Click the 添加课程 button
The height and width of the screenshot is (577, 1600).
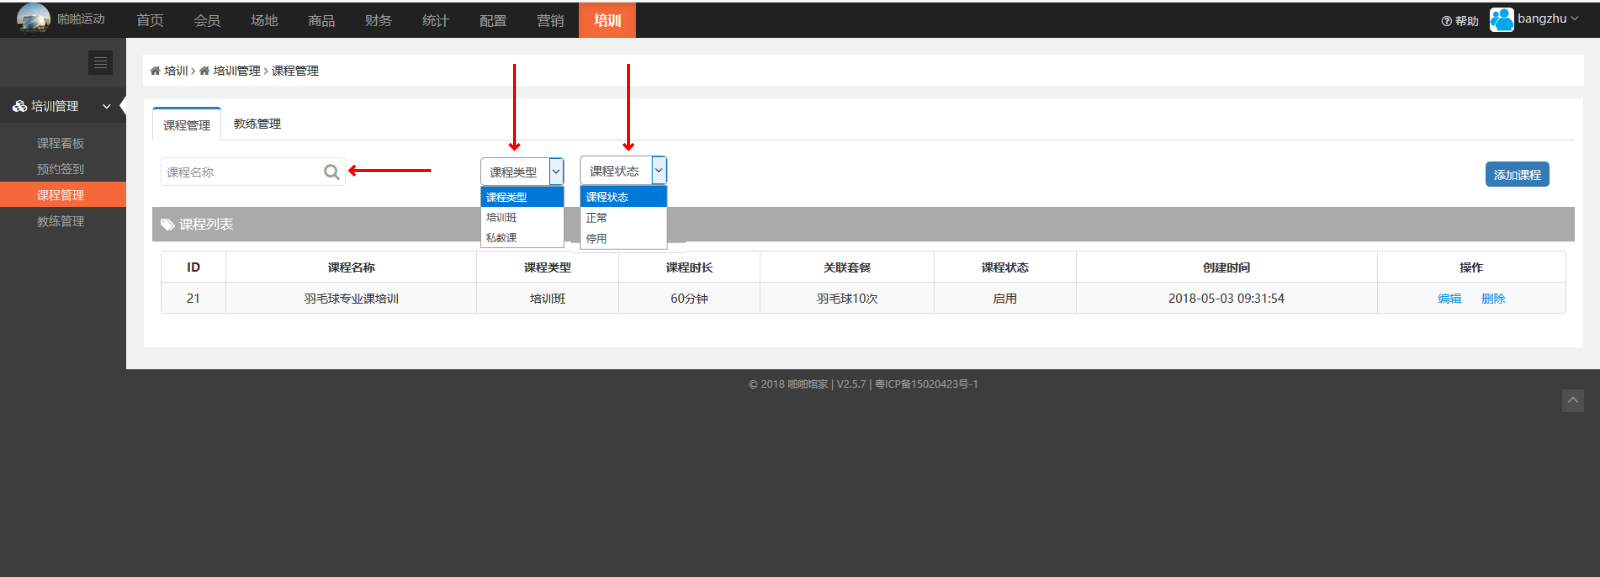pos(1517,174)
